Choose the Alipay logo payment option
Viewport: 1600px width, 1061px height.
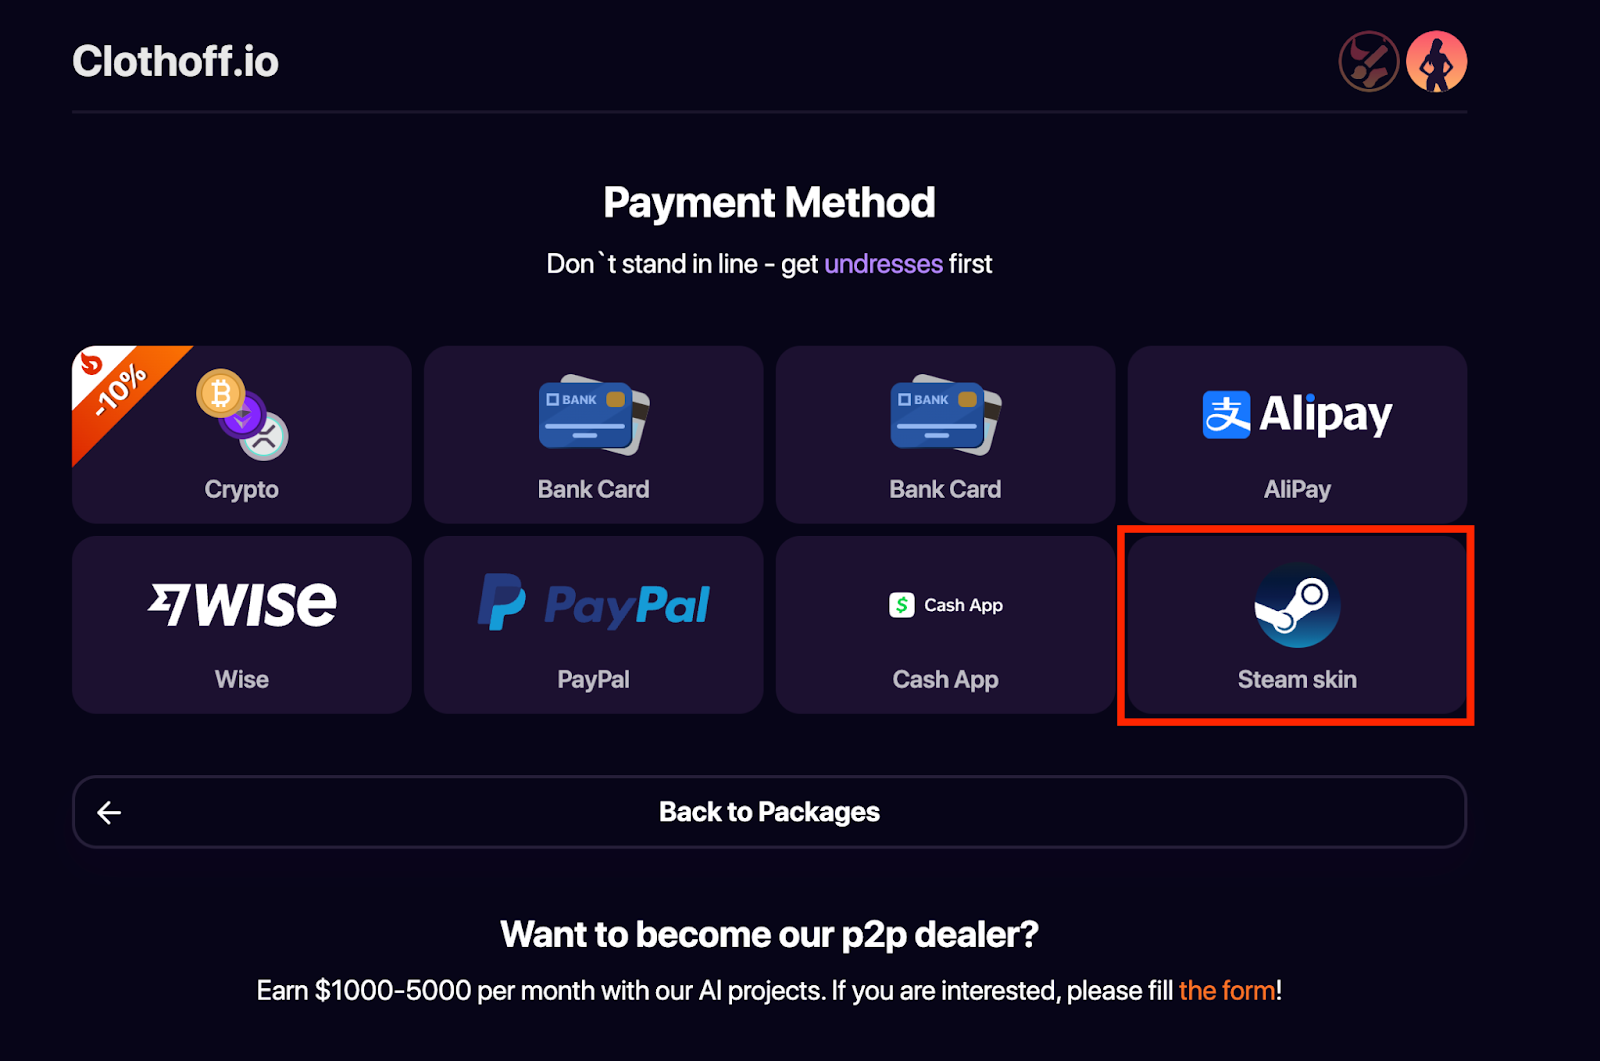1297,414
